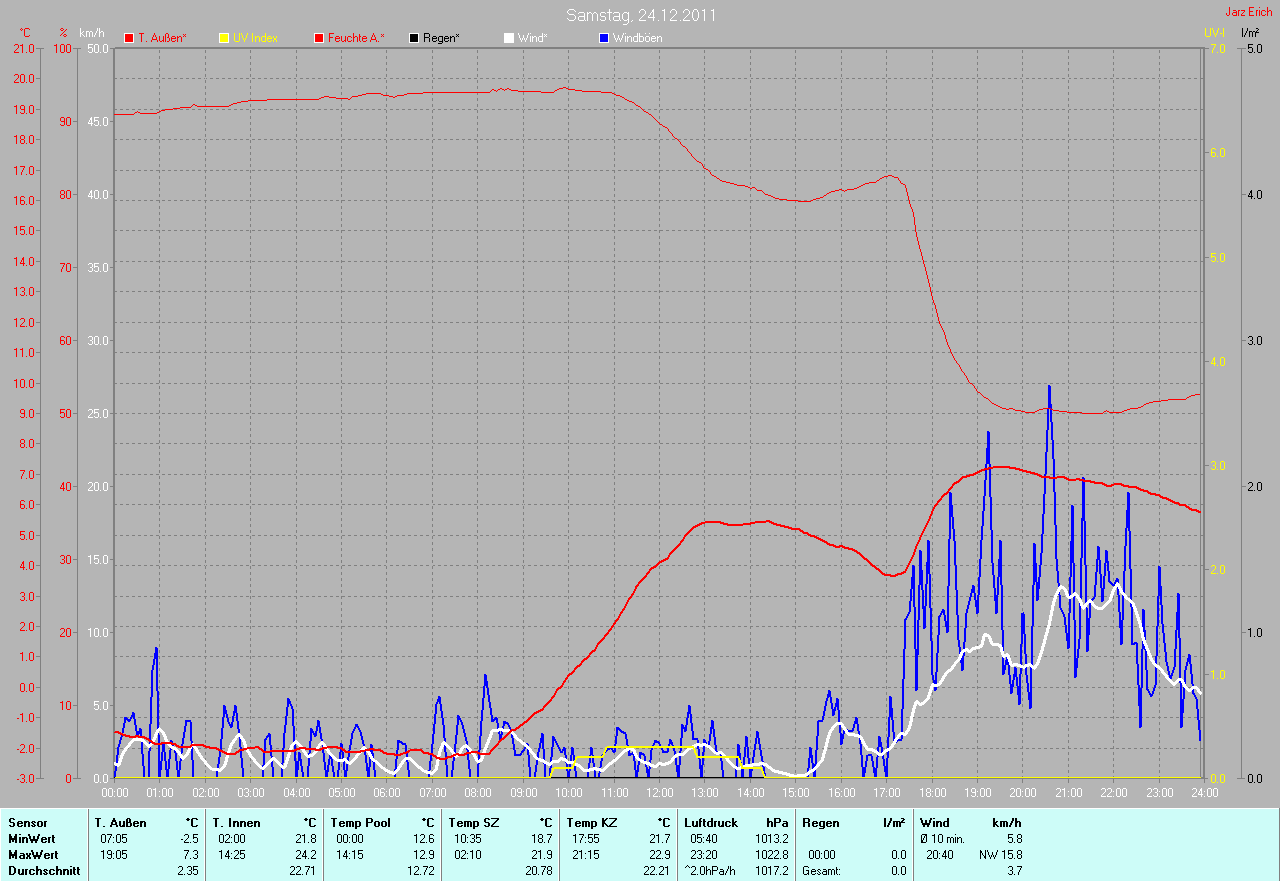
Task: Click the 'Temp SZ' column header
Action: pyautogui.click(x=474, y=823)
